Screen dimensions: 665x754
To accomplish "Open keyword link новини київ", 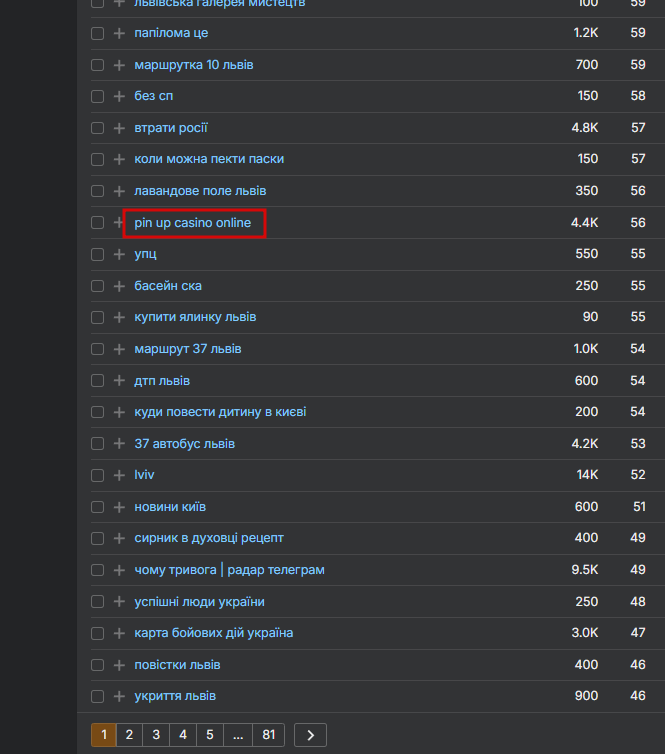I will tap(170, 507).
